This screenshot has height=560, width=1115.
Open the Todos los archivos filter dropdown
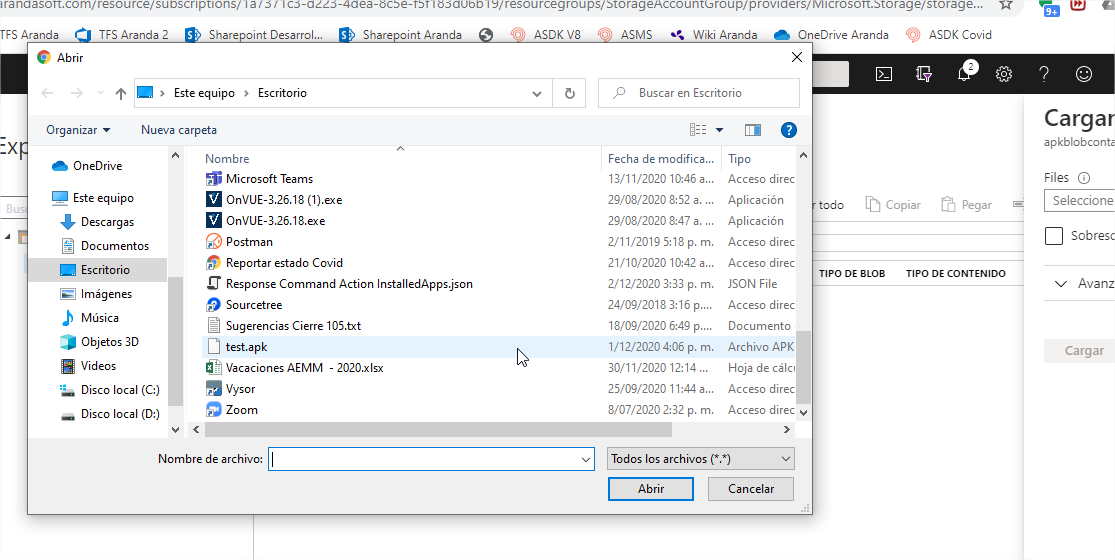coord(701,459)
